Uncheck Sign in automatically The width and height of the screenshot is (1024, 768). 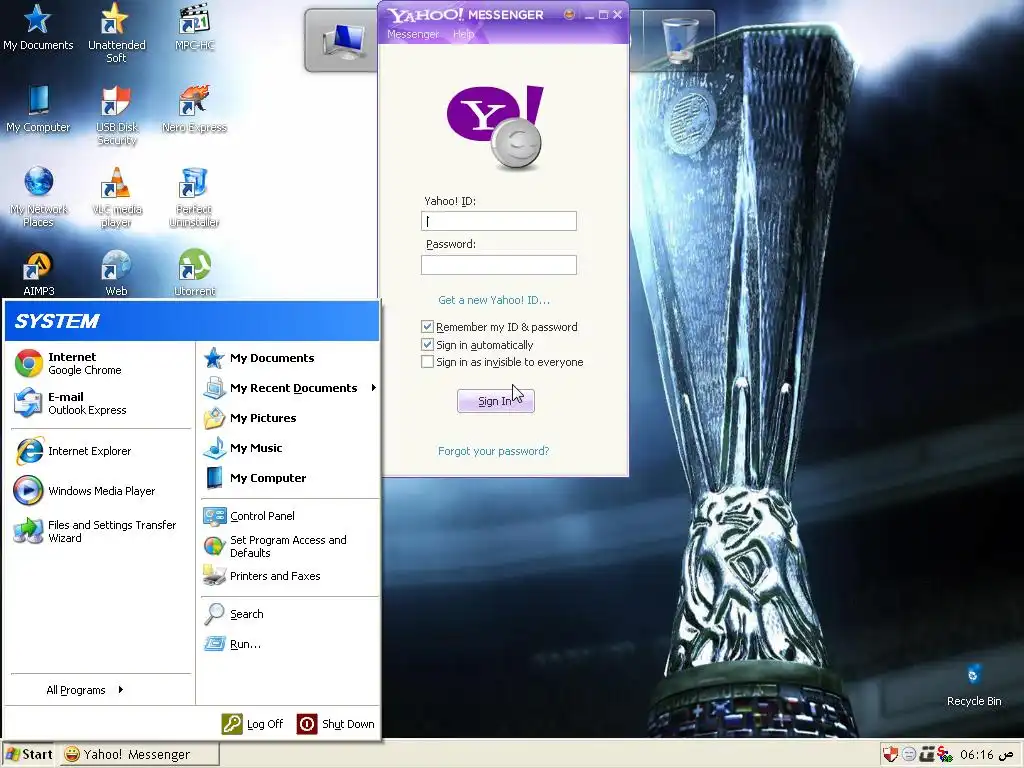coord(427,344)
